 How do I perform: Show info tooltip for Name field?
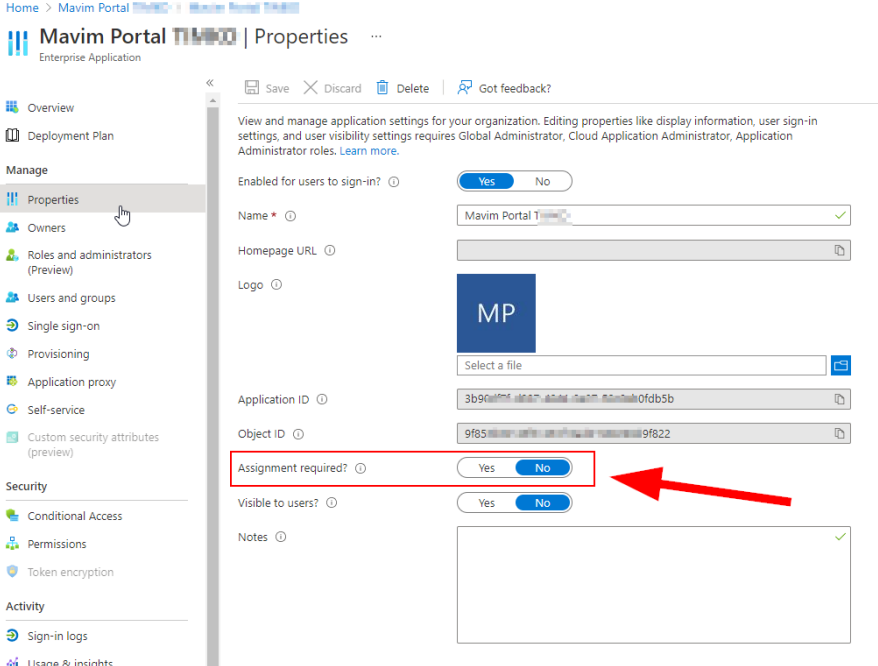pyautogui.click(x=290, y=216)
